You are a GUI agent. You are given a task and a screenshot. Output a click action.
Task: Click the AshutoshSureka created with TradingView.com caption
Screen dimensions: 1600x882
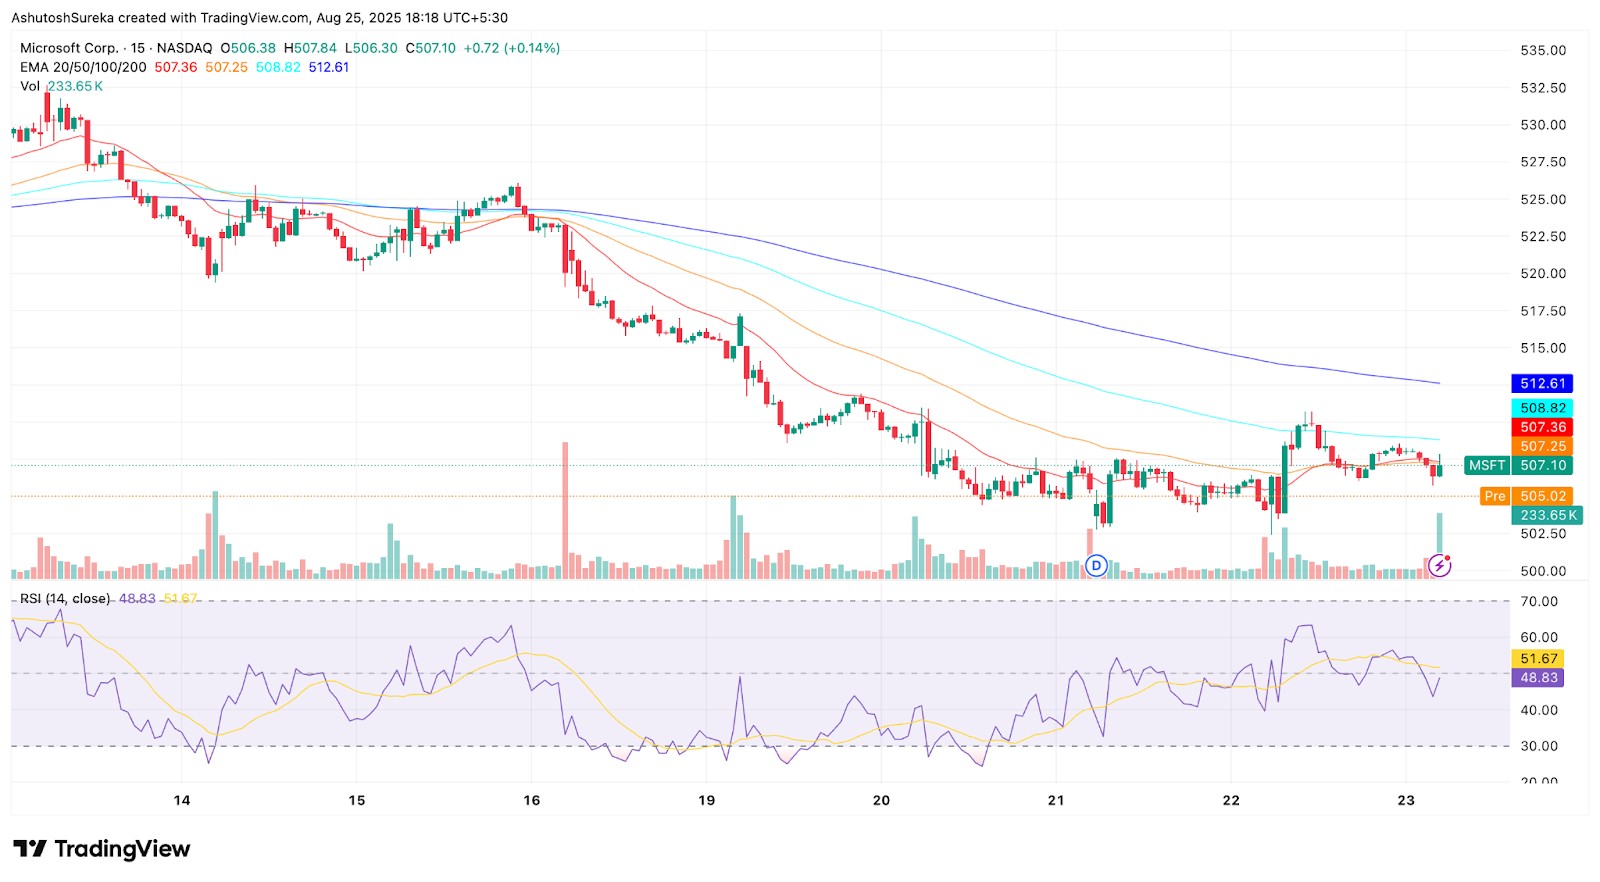pos(260,18)
